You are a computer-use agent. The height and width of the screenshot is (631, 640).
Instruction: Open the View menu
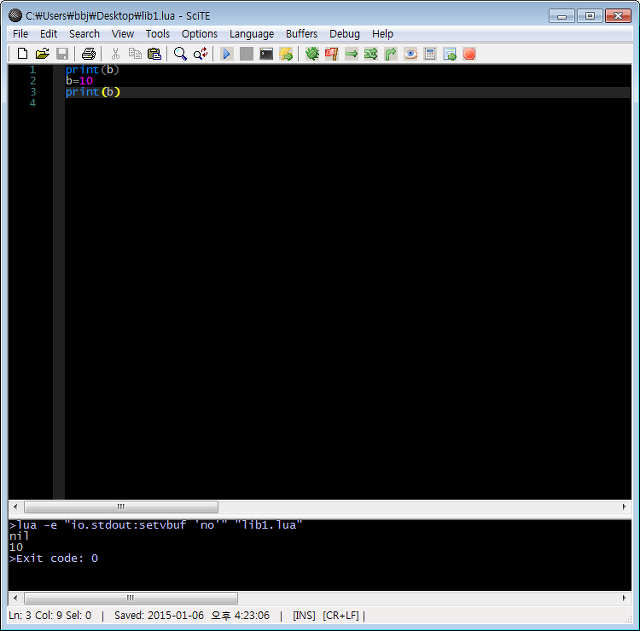(123, 34)
